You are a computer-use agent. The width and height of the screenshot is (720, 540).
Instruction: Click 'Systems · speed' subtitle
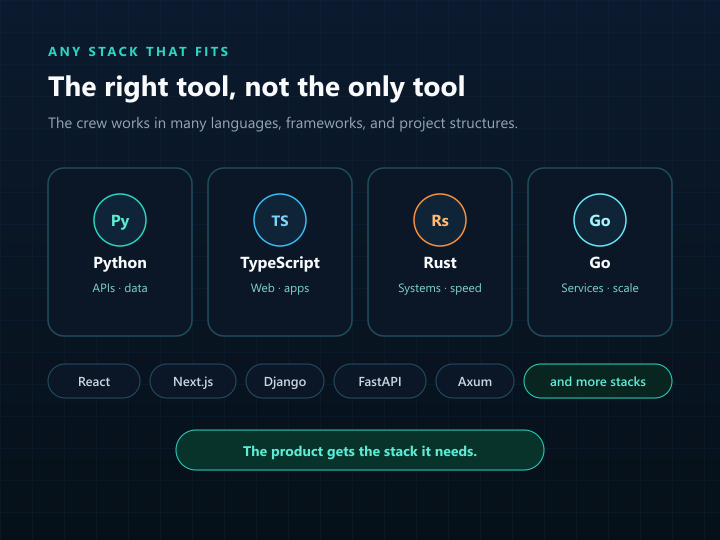pyautogui.click(x=440, y=288)
